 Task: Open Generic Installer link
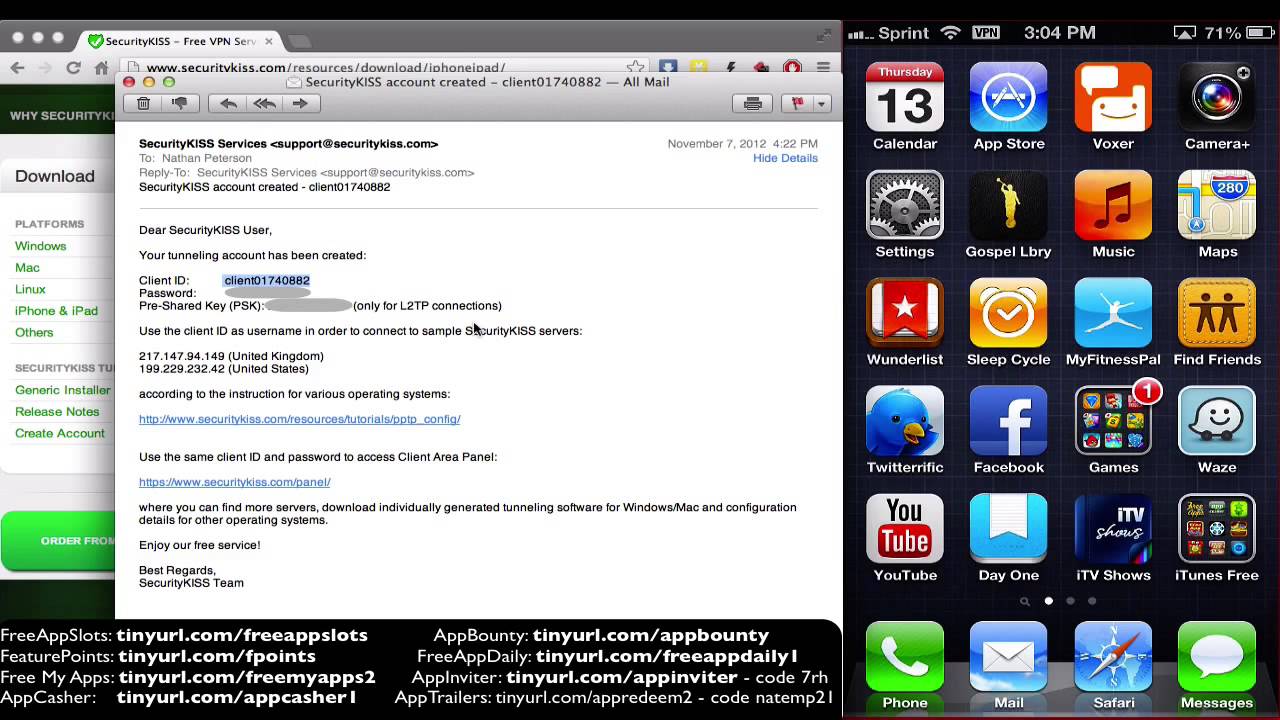click(62, 390)
